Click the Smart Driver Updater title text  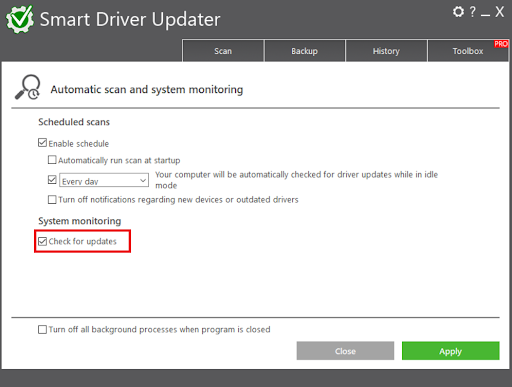130,19
